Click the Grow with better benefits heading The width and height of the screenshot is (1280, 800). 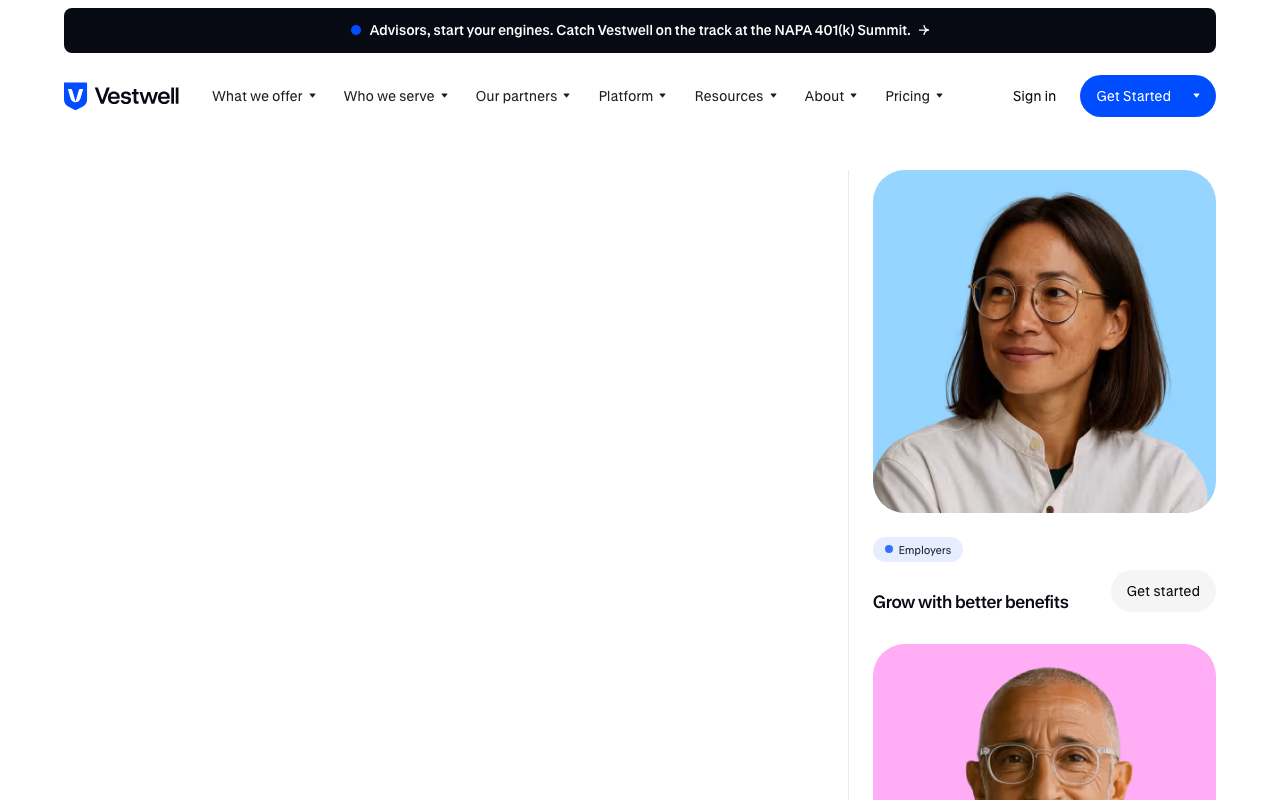[970, 602]
